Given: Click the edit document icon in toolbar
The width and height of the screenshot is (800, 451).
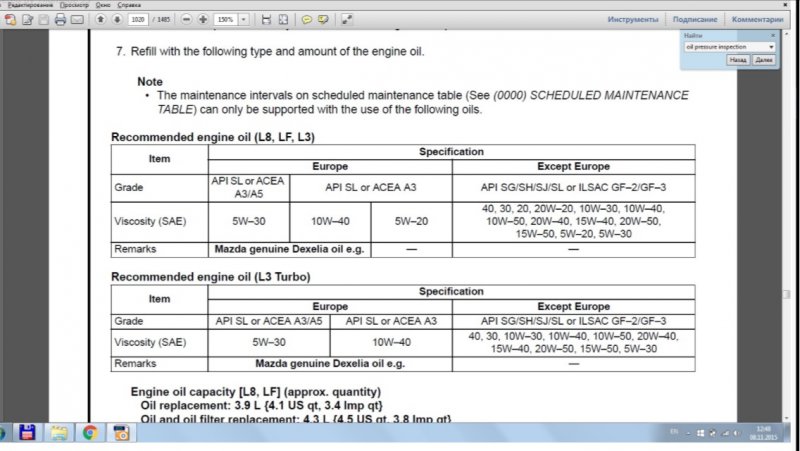Looking at the screenshot, I should tap(27, 19).
